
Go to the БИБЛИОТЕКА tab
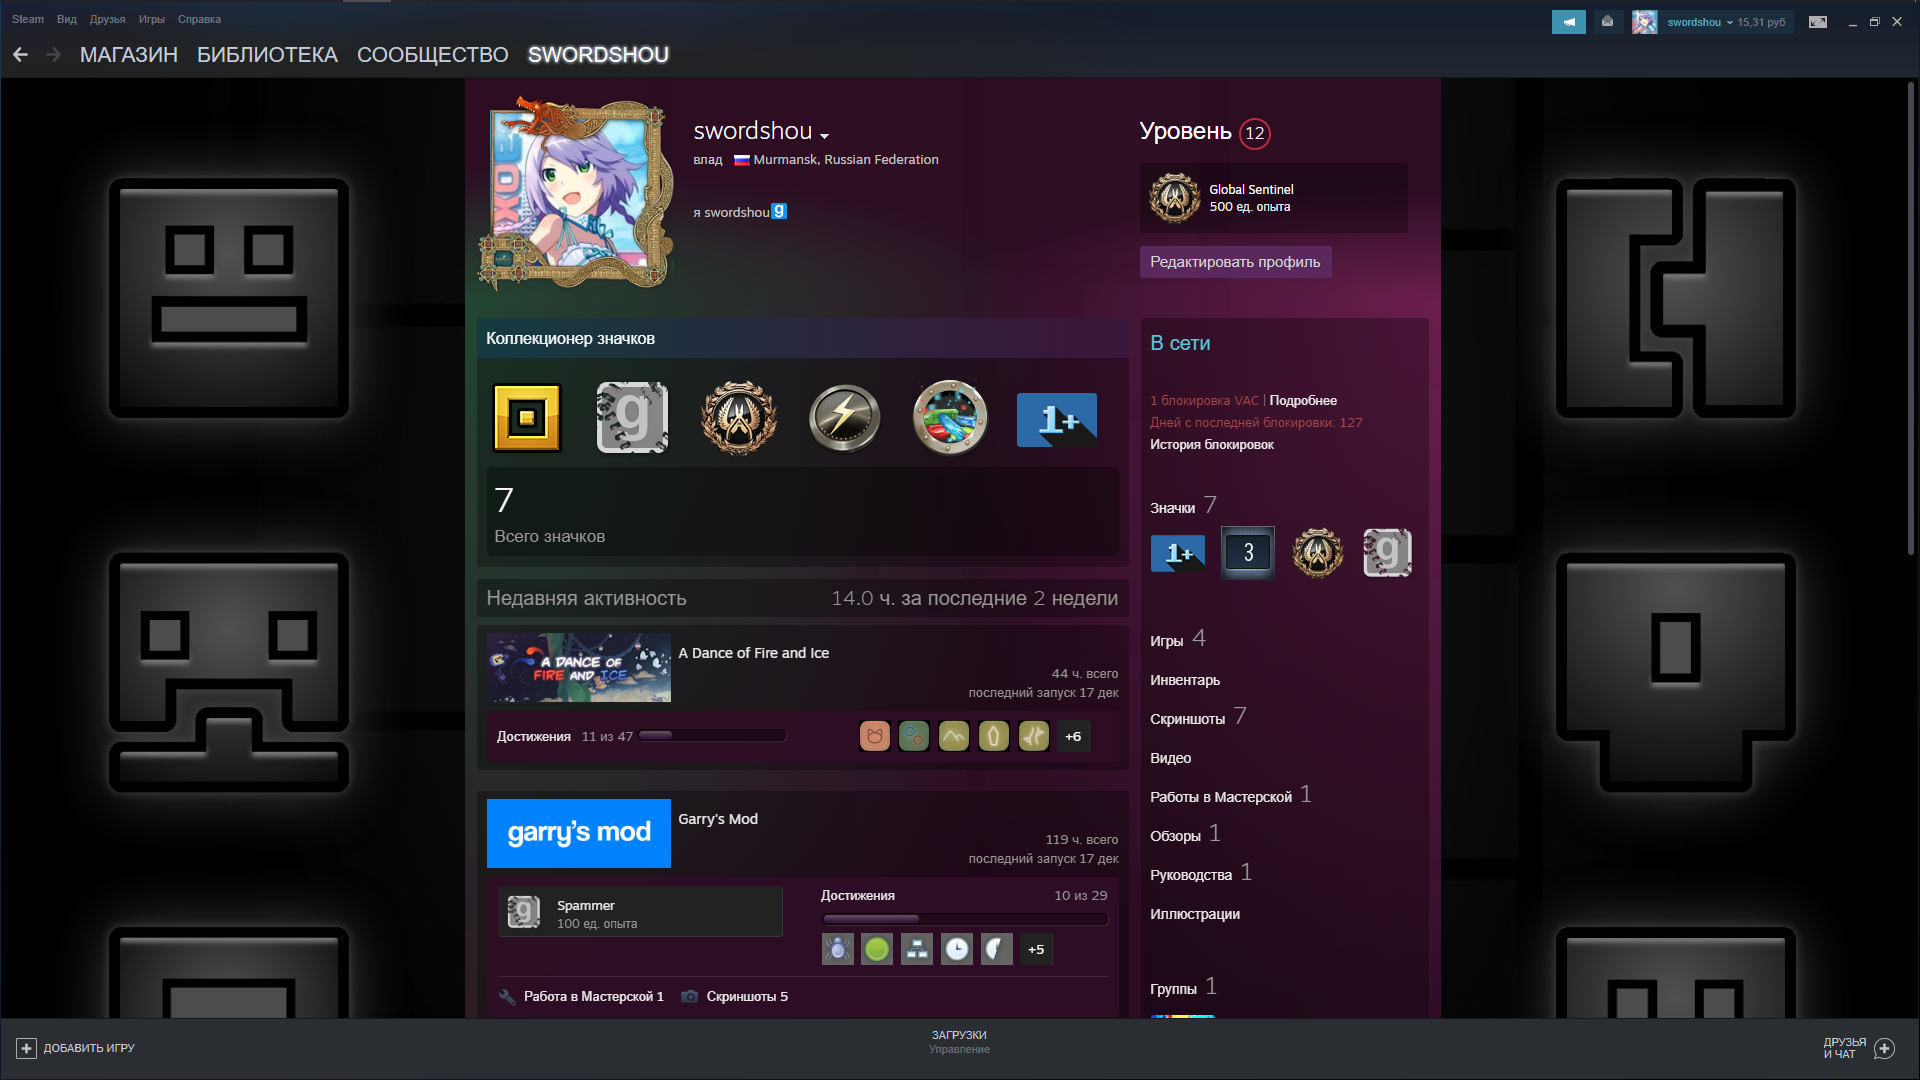click(x=267, y=55)
